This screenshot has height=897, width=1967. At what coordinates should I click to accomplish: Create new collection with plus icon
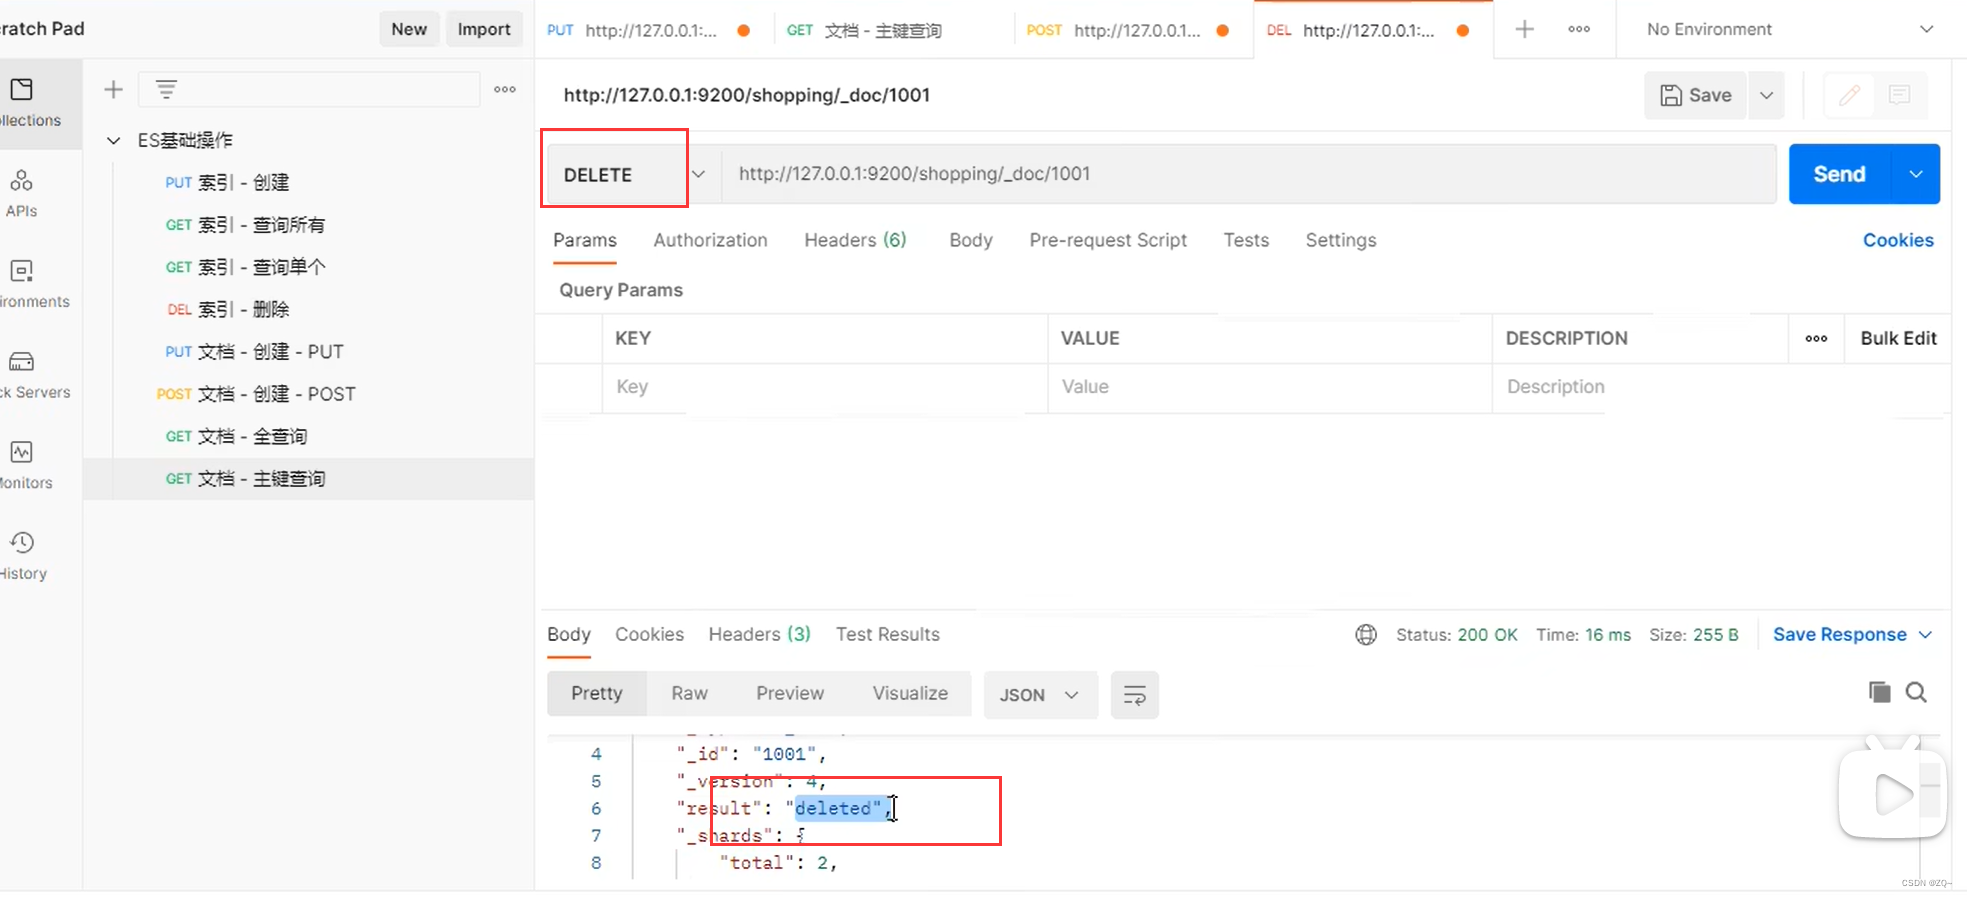pos(114,90)
